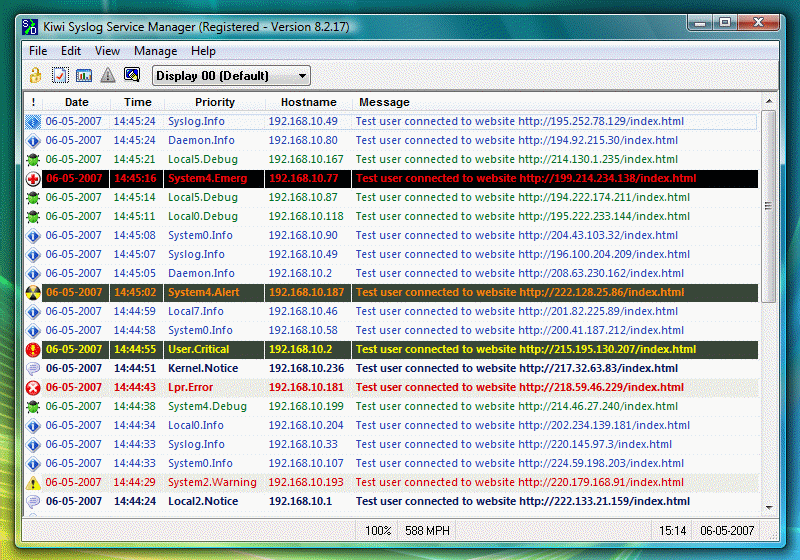Viewport: 800px width, 560px height.
Task: Click the bug icon on Local0.Debug row
Action: click(33, 217)
